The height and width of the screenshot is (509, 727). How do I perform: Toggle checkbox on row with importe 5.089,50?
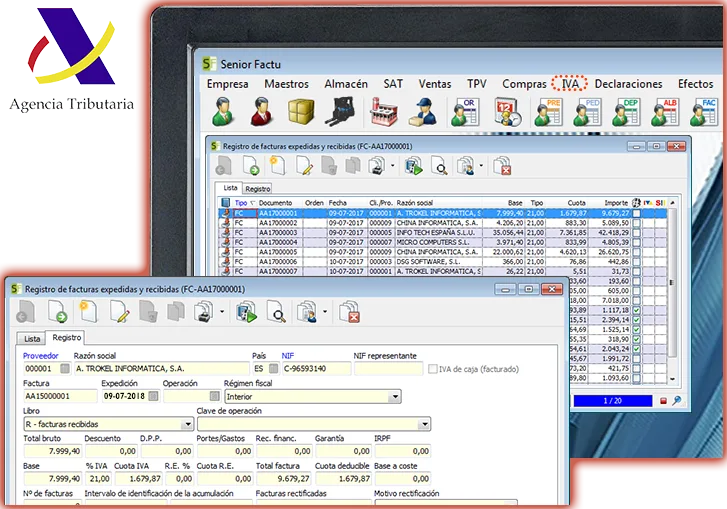coord(637,223)
